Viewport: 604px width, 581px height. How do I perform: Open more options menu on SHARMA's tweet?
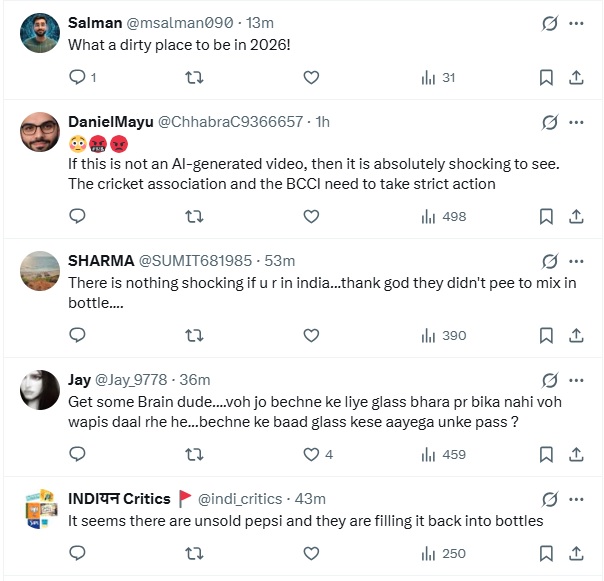tap(576, 261)
